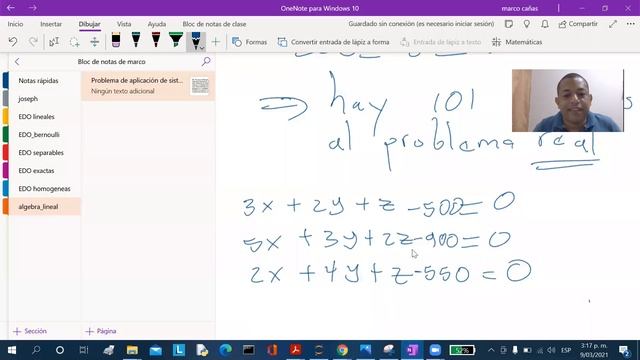Click the webcam video overlay
This screenshot has width=640, height=360.
click(568, 100)
